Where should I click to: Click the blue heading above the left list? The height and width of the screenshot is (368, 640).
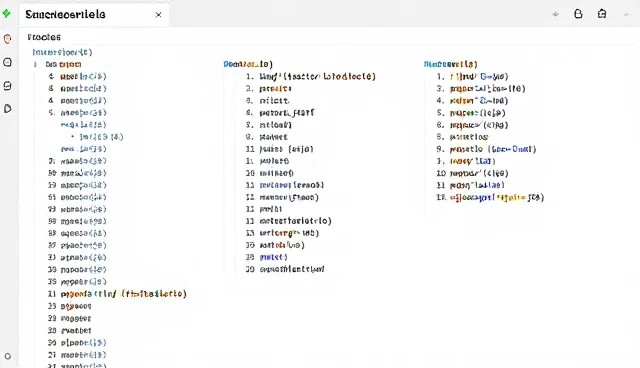pyautogui.click(x=62, y=52)
